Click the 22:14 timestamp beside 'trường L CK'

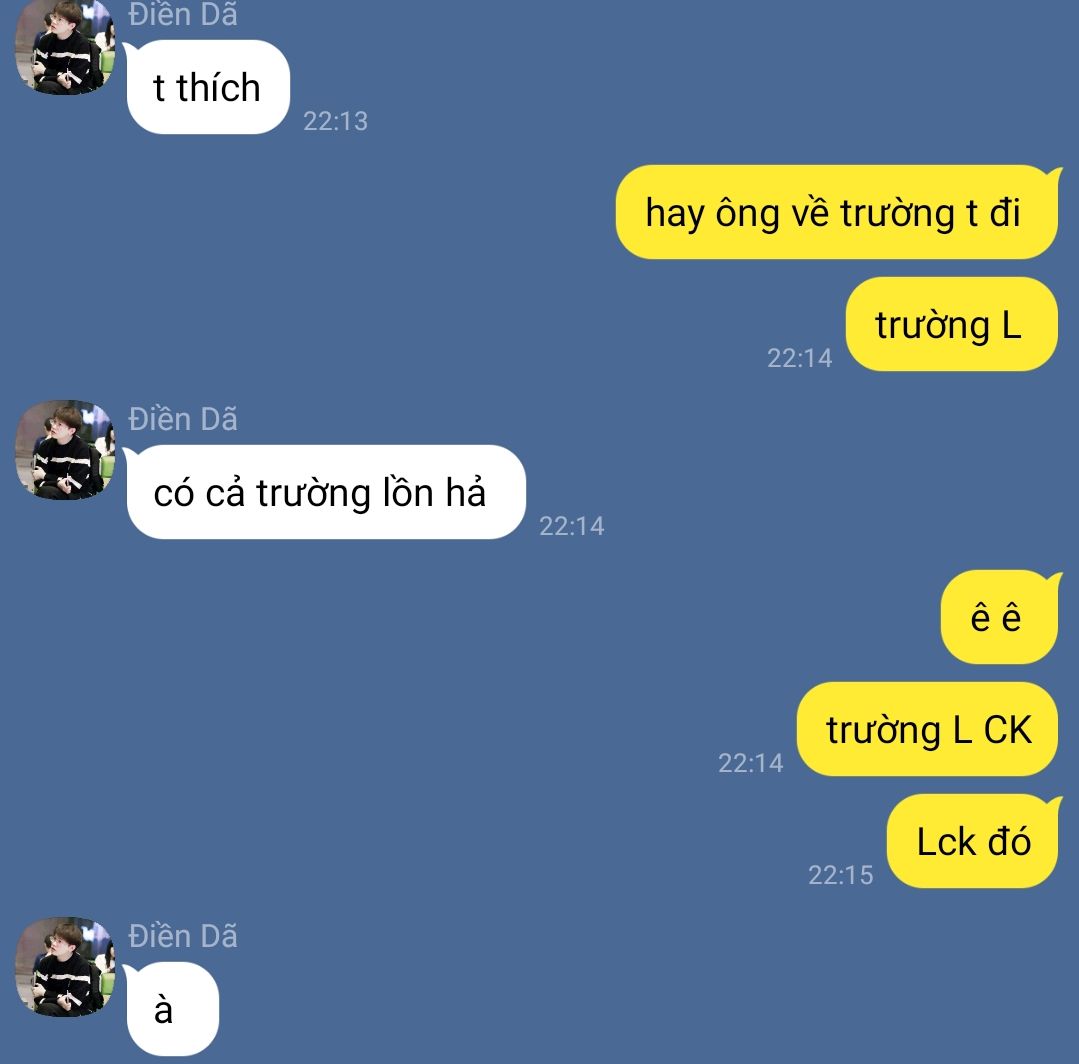(751, 763)
